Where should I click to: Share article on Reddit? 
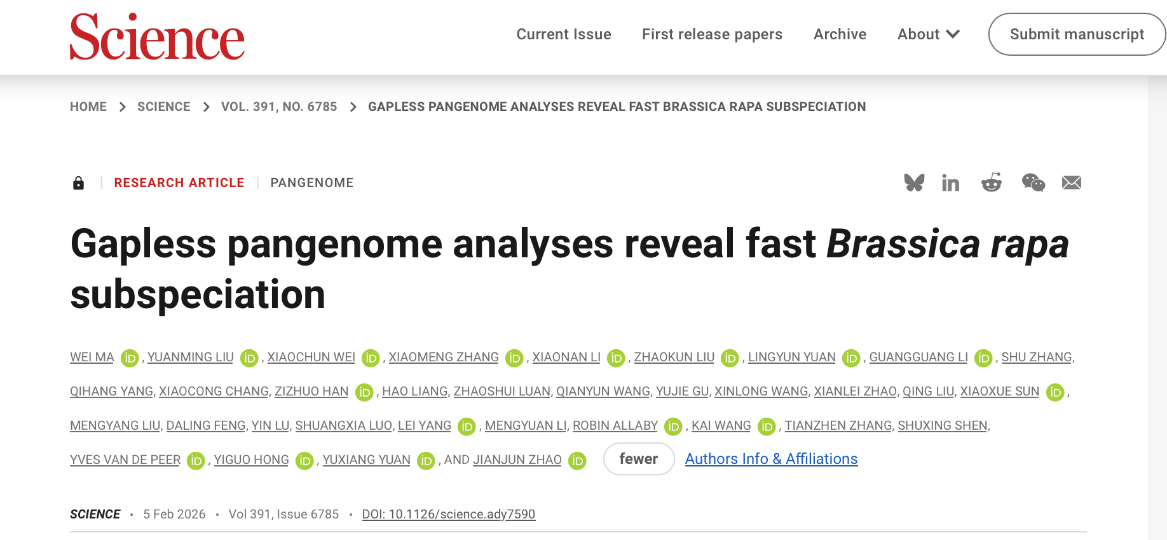991,182
